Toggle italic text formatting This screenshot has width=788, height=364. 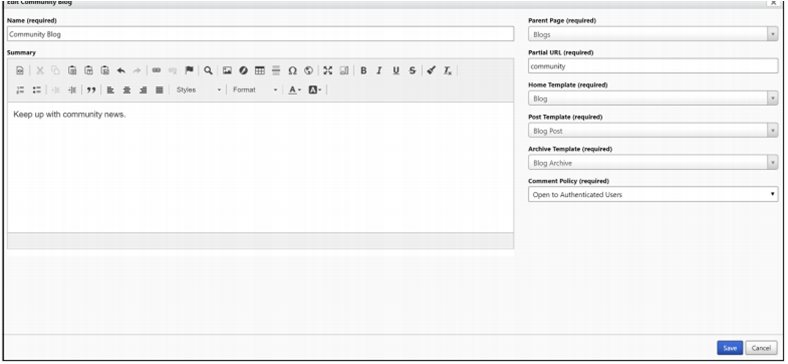click(x=379, y=71)
